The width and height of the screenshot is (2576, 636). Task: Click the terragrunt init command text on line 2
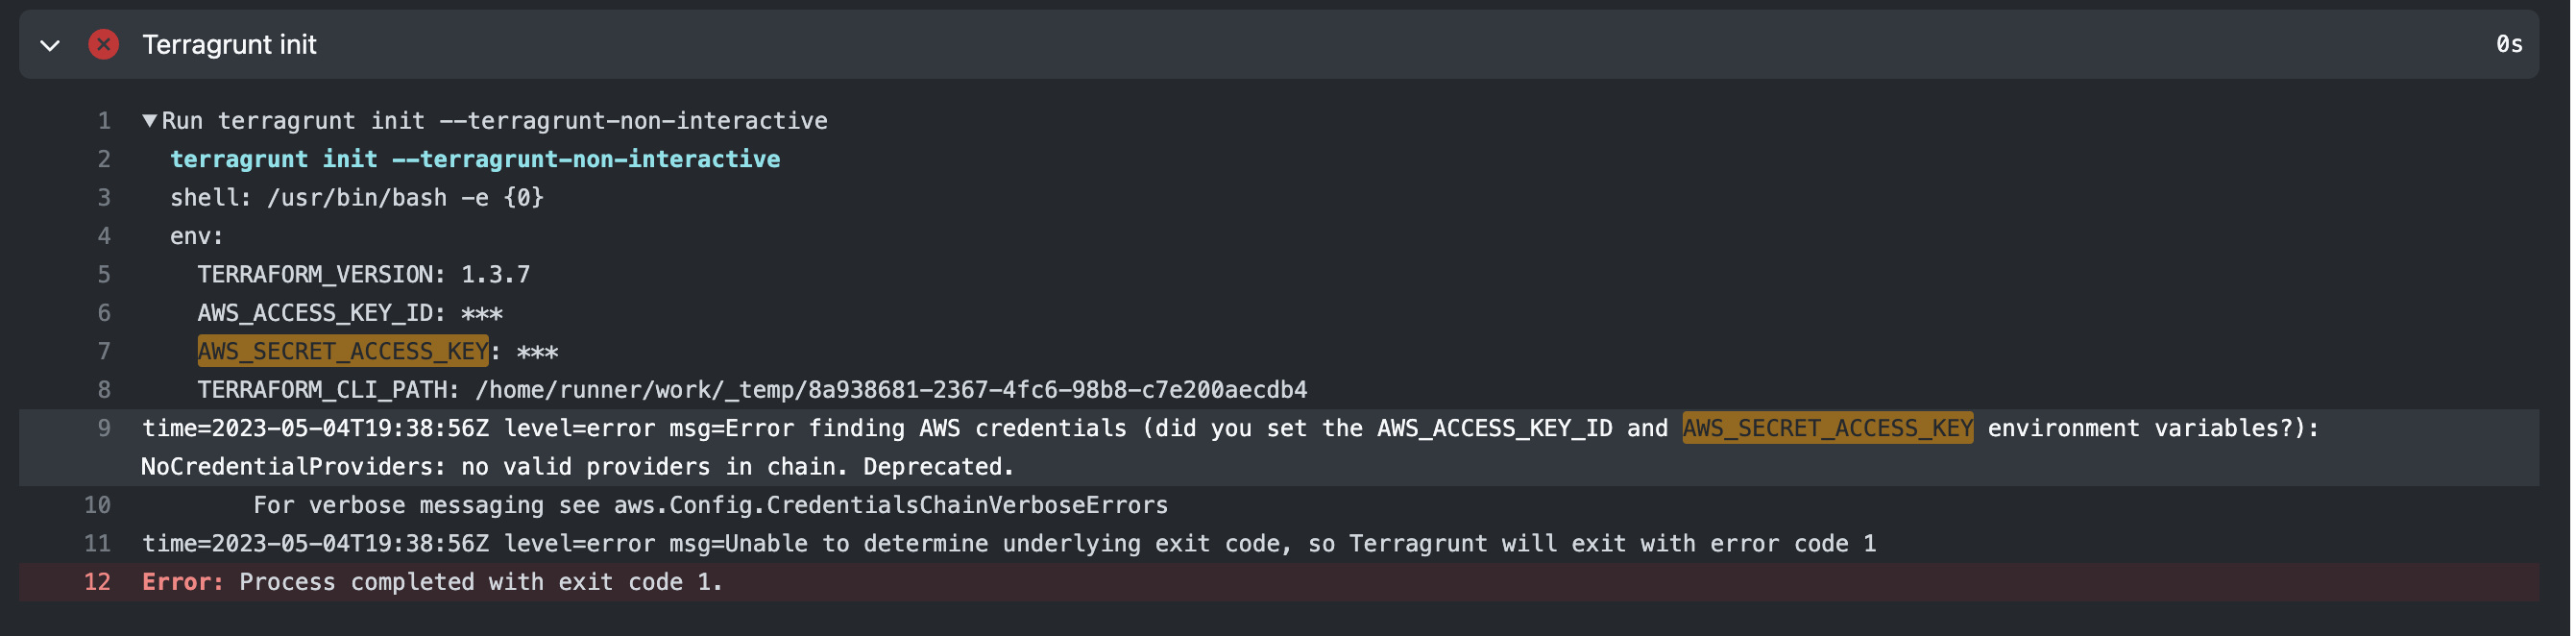click(x=476, y=158)
